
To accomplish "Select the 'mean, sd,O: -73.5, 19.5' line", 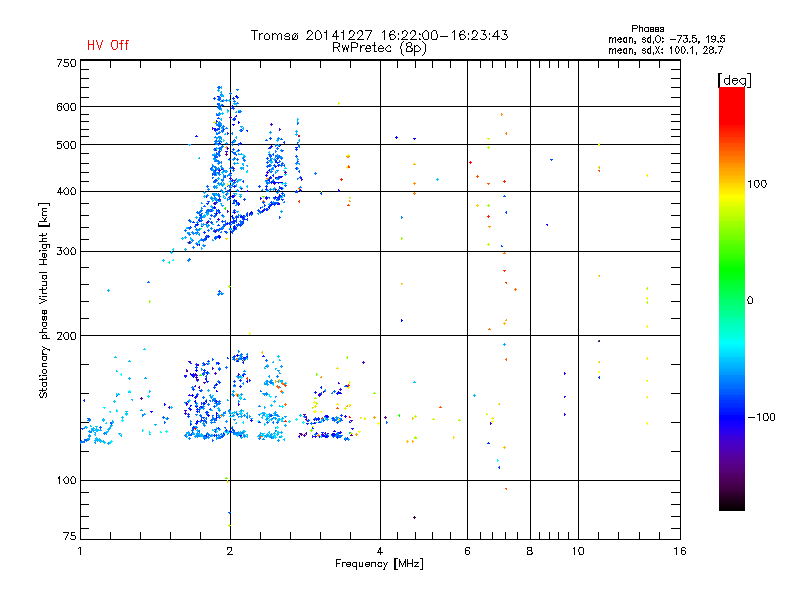I will [666, 39].
